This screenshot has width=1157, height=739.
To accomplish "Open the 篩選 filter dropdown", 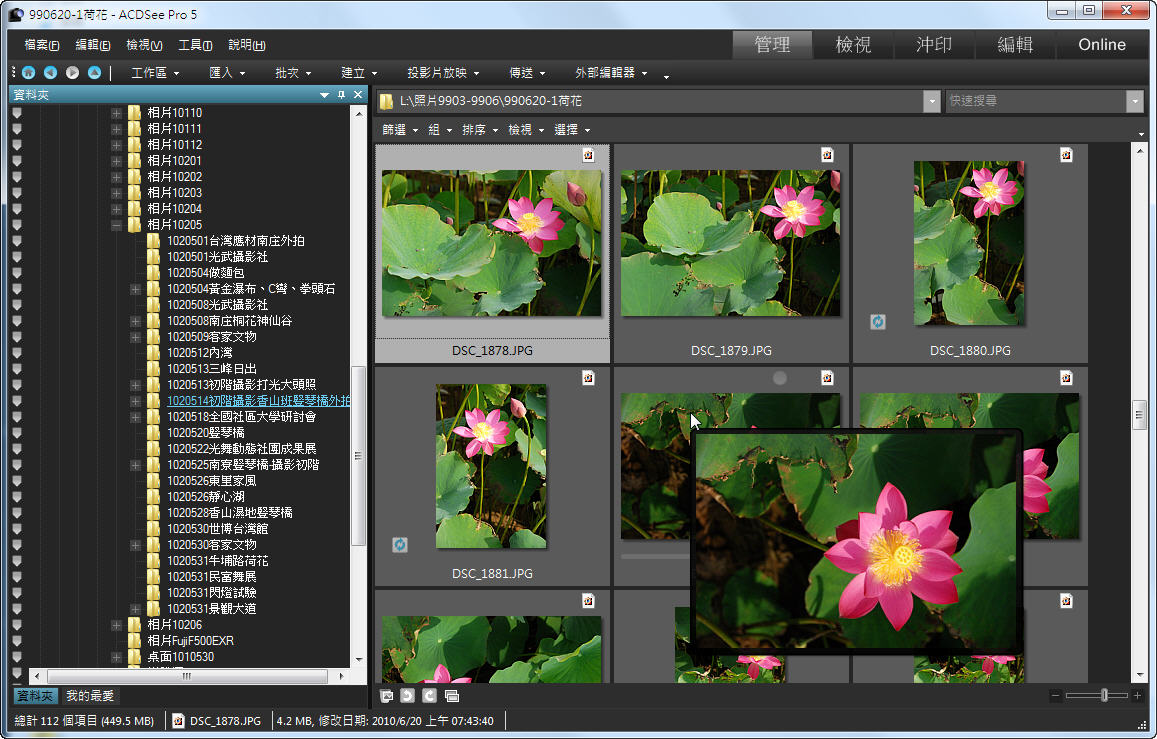I will click(400, 130).
